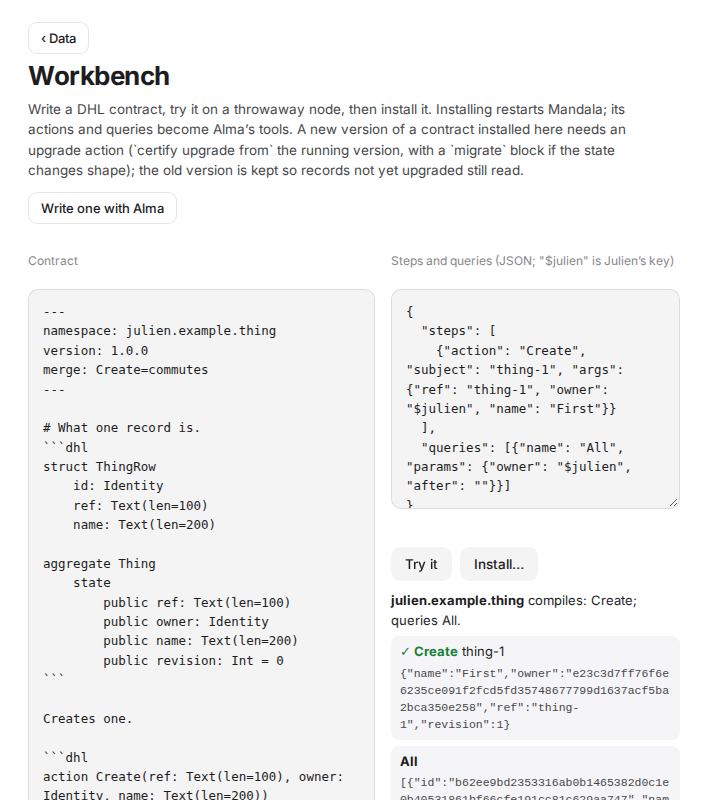The height and width of the screenshot is (800, 708).
Task: Go back to the Data page
Action: 58,38
